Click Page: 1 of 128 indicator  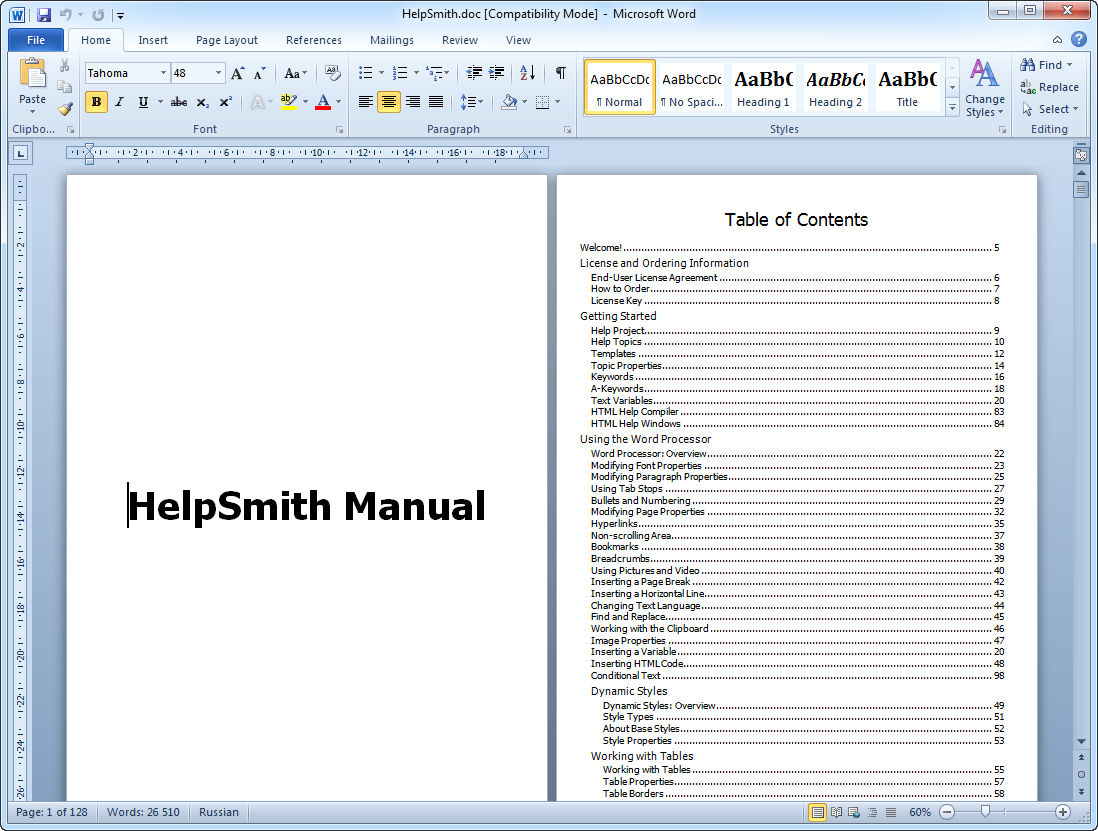[x=52, y=812]
